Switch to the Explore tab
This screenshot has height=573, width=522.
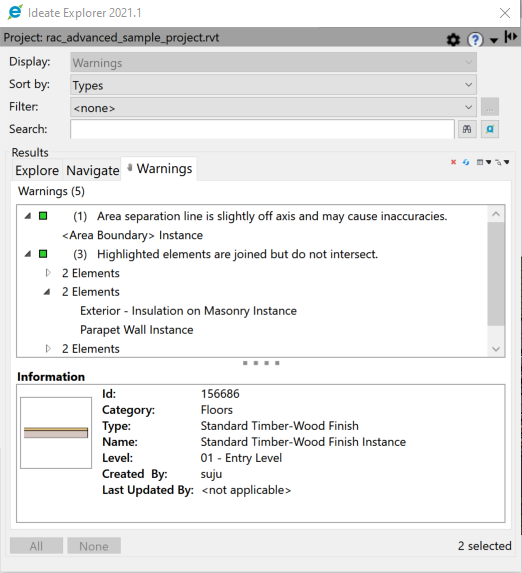(37, 170)
